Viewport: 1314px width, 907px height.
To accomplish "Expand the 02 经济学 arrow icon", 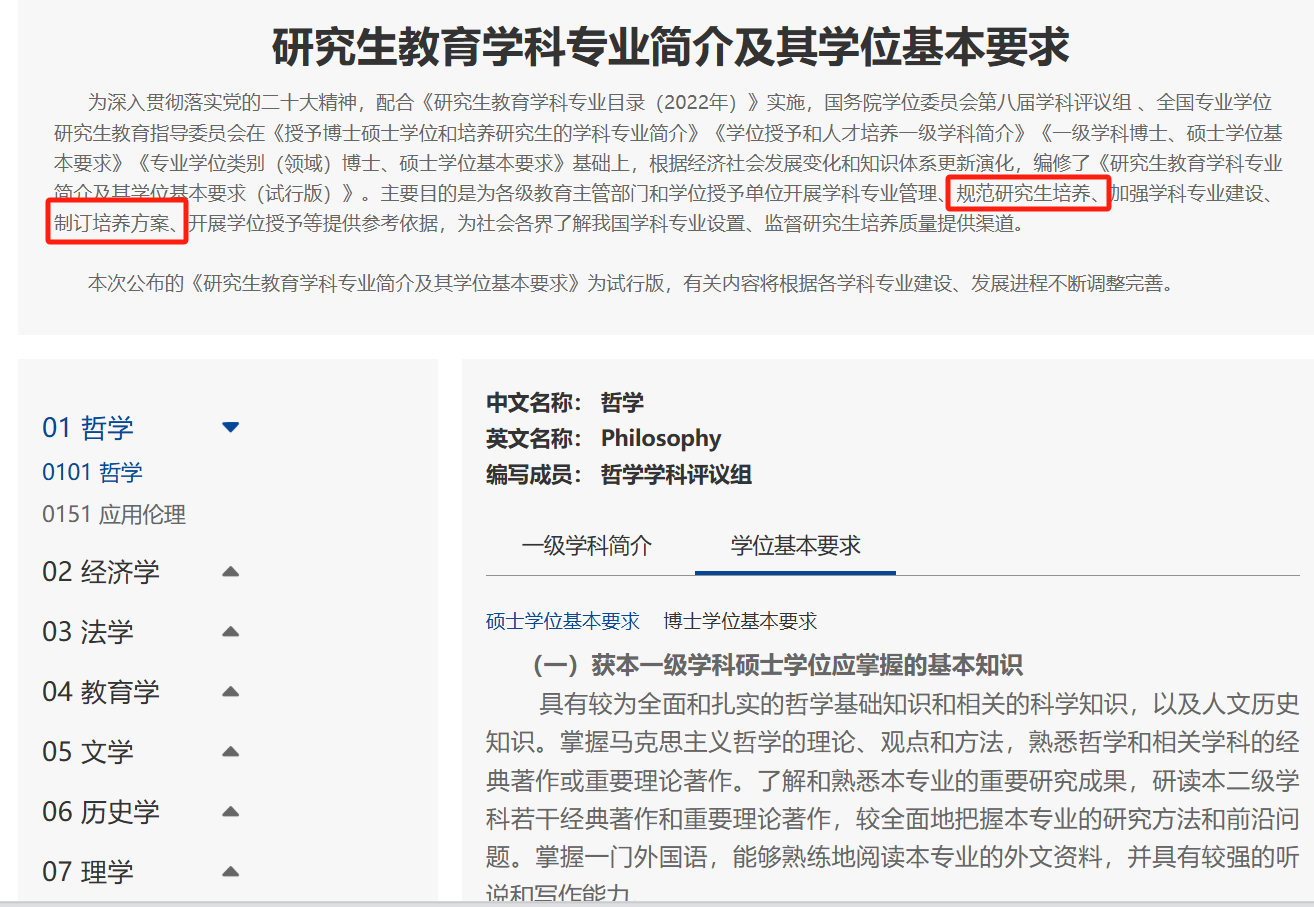I will pos(231,572).
